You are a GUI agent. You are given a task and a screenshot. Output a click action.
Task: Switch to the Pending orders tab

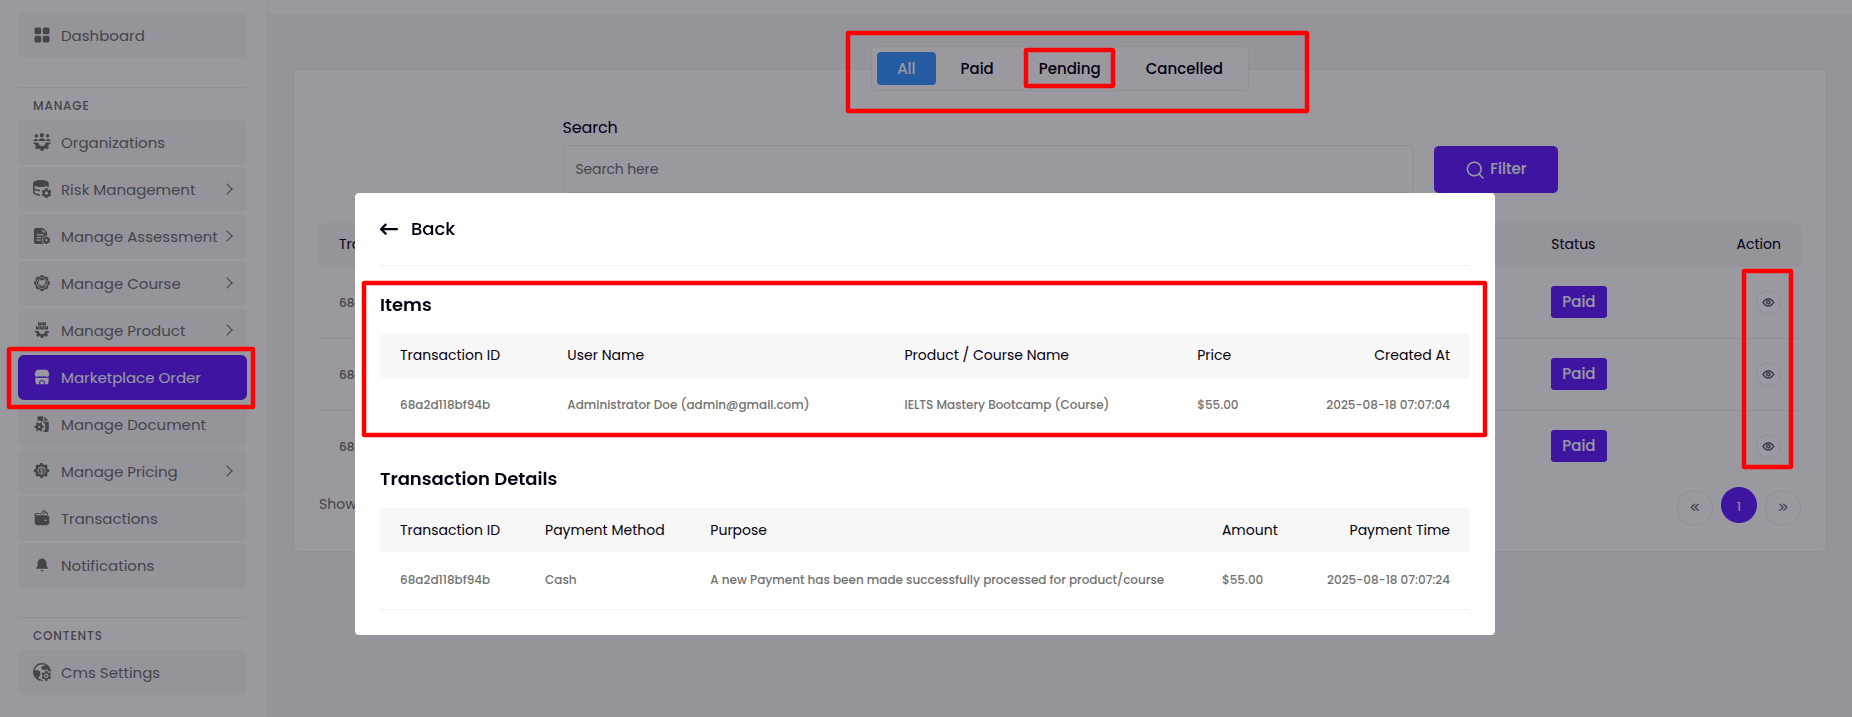[1068, 69]
